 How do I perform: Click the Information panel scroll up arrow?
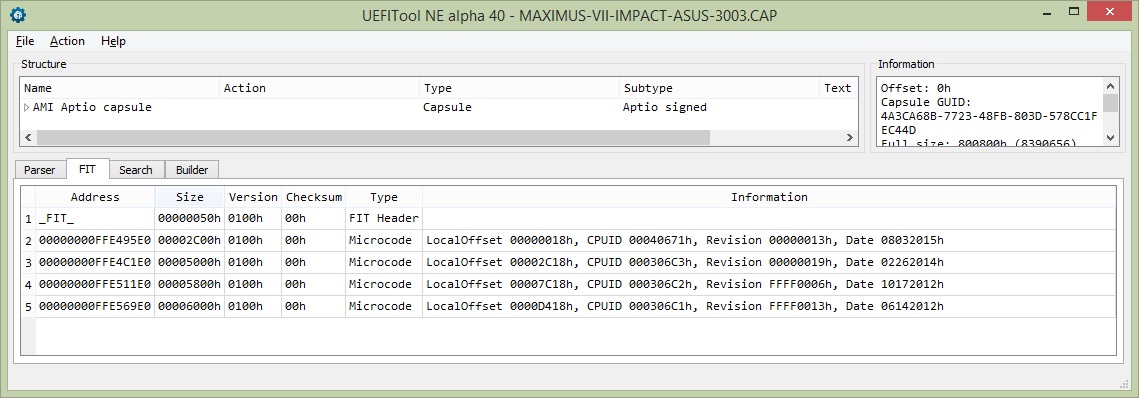1110,86
